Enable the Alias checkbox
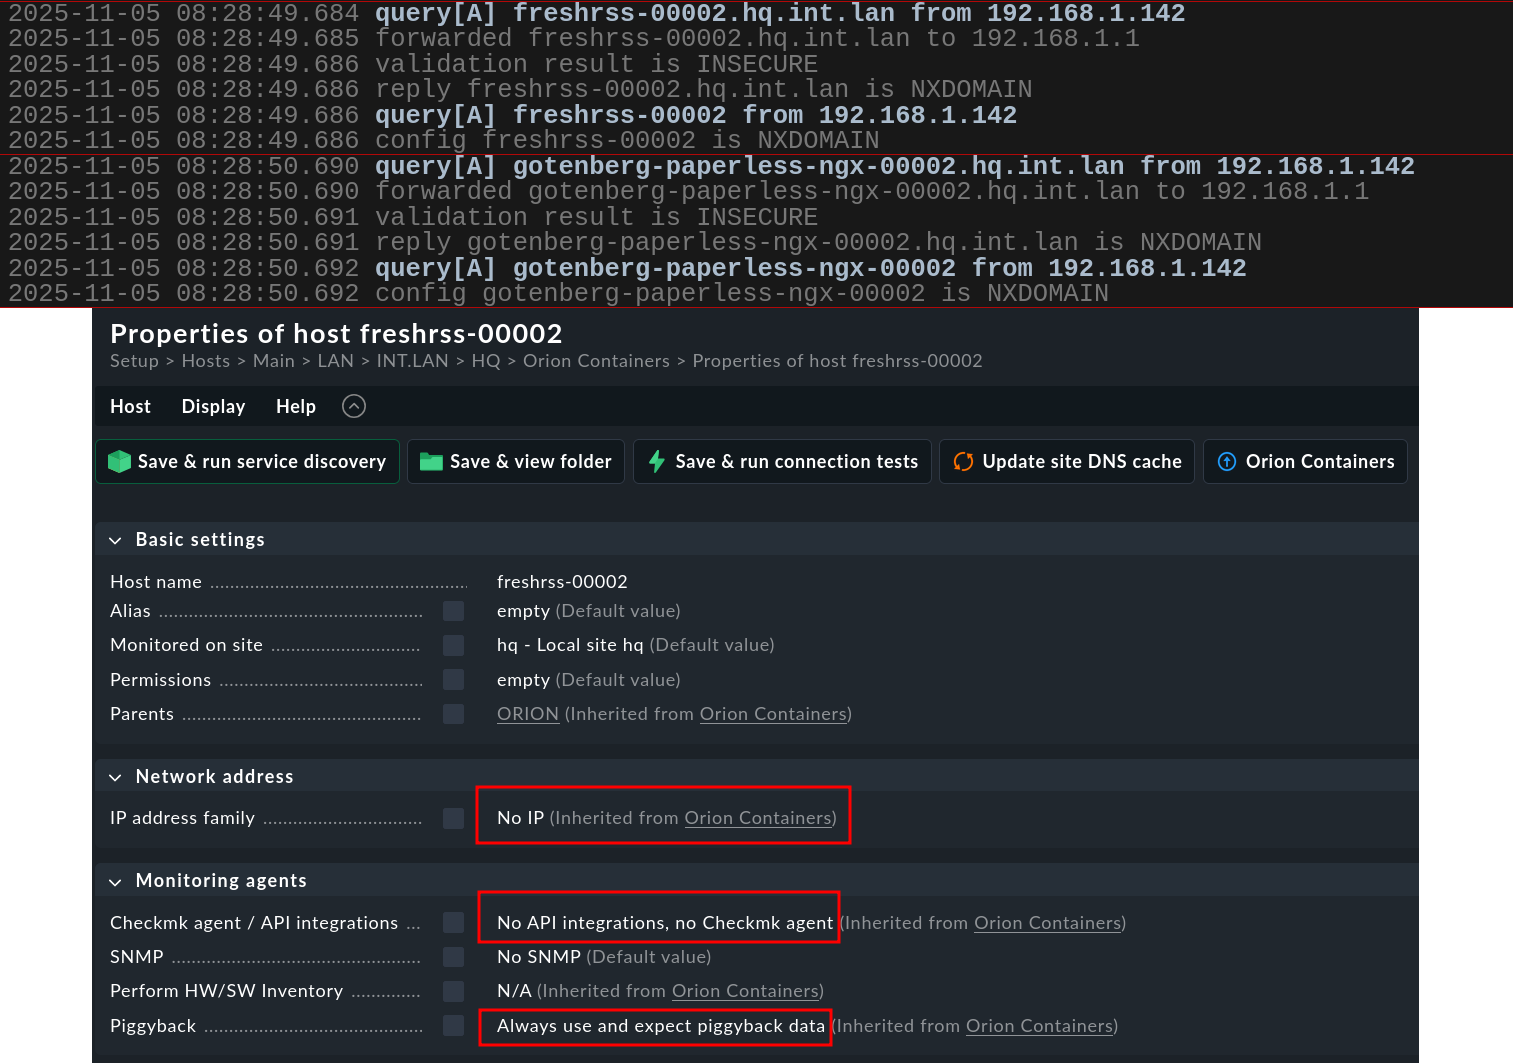This screenshot has width=1513, height=1063. [x=454, y=611]
